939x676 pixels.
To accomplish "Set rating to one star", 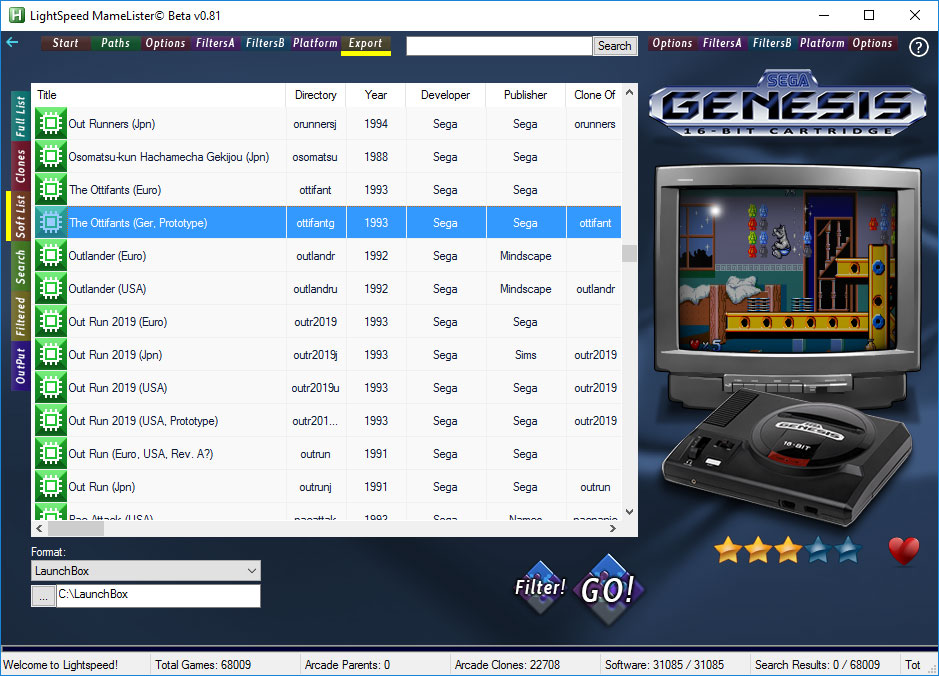I will tap(728, 550).
